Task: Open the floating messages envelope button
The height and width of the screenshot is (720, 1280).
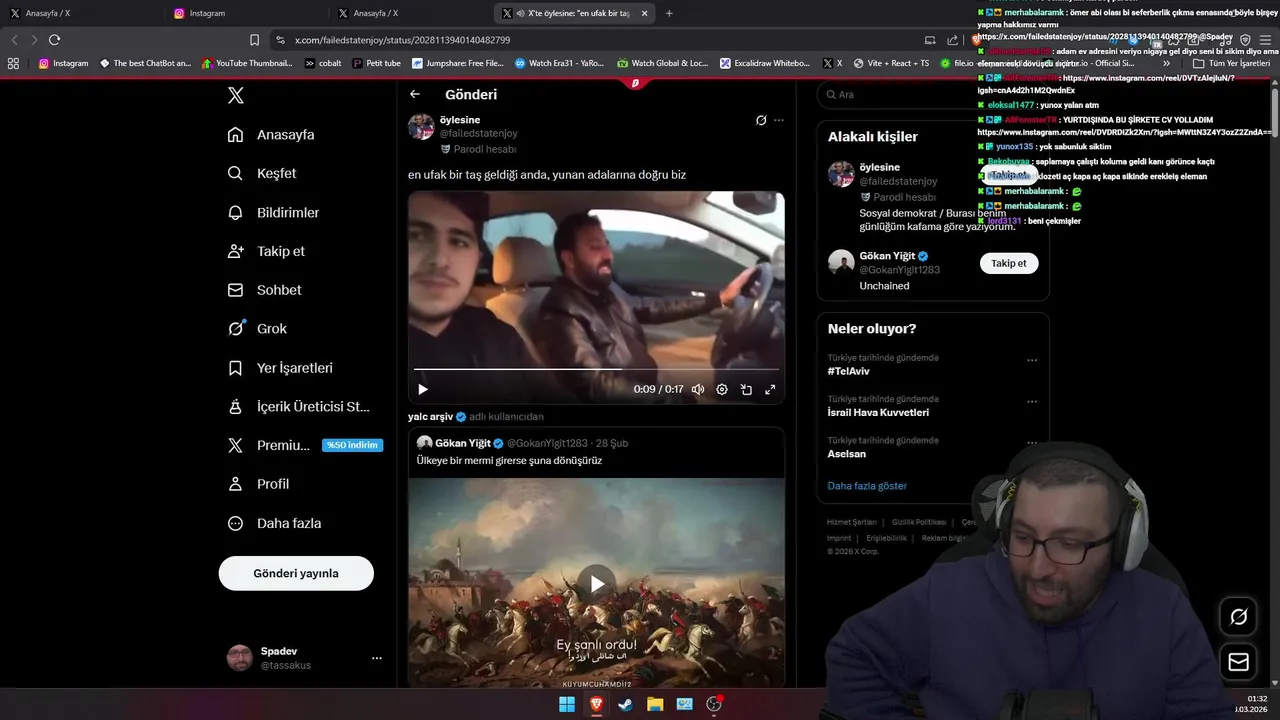Action: pos(1238,662)
